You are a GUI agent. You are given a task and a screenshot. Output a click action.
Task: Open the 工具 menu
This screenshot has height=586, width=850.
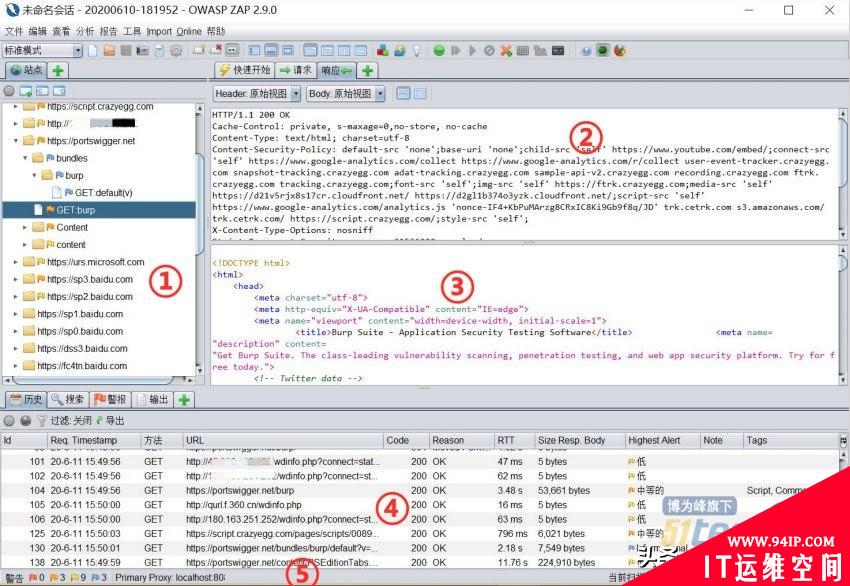132,31
